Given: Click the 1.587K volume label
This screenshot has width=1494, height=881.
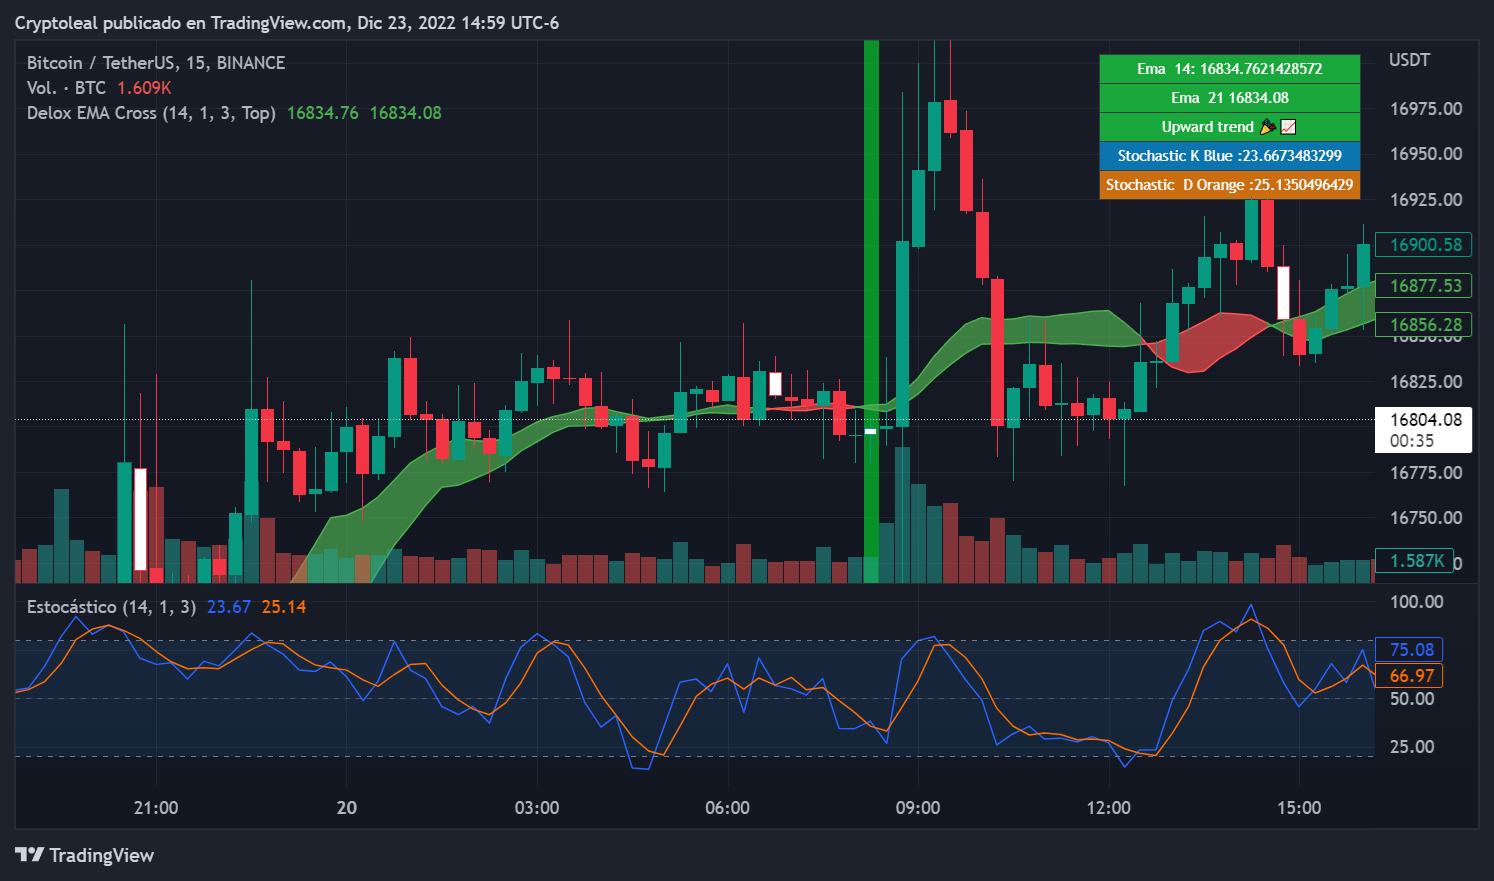Looking at the screenshot, I should (1416, 561).
